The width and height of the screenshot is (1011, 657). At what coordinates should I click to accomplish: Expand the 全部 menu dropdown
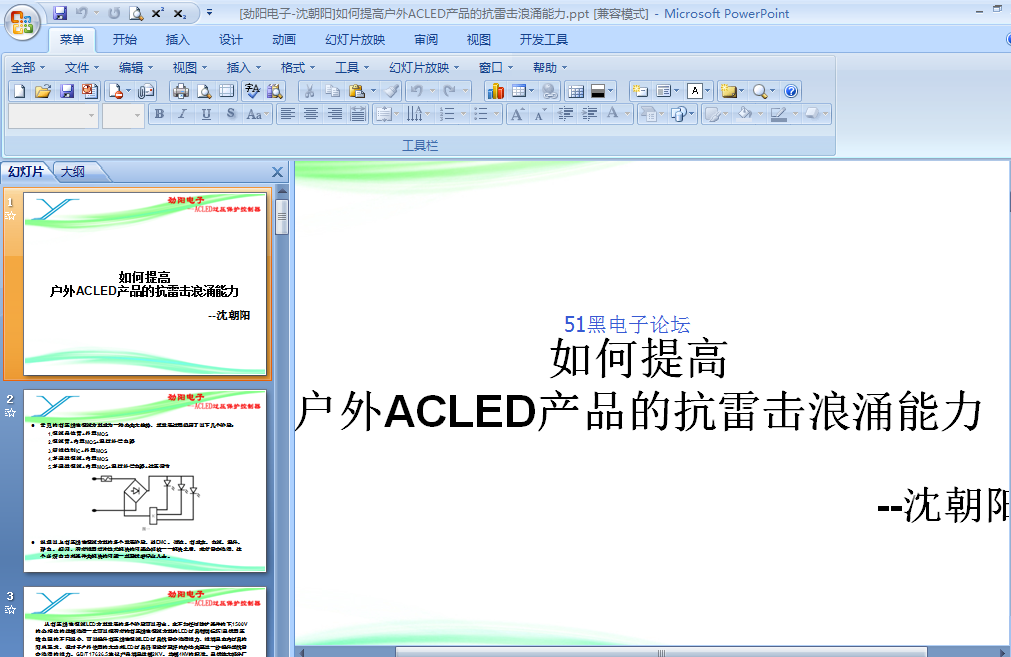pos(28,68)
